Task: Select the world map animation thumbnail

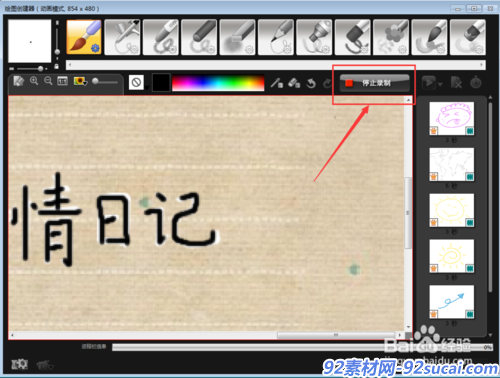Action: coord(452,164)
